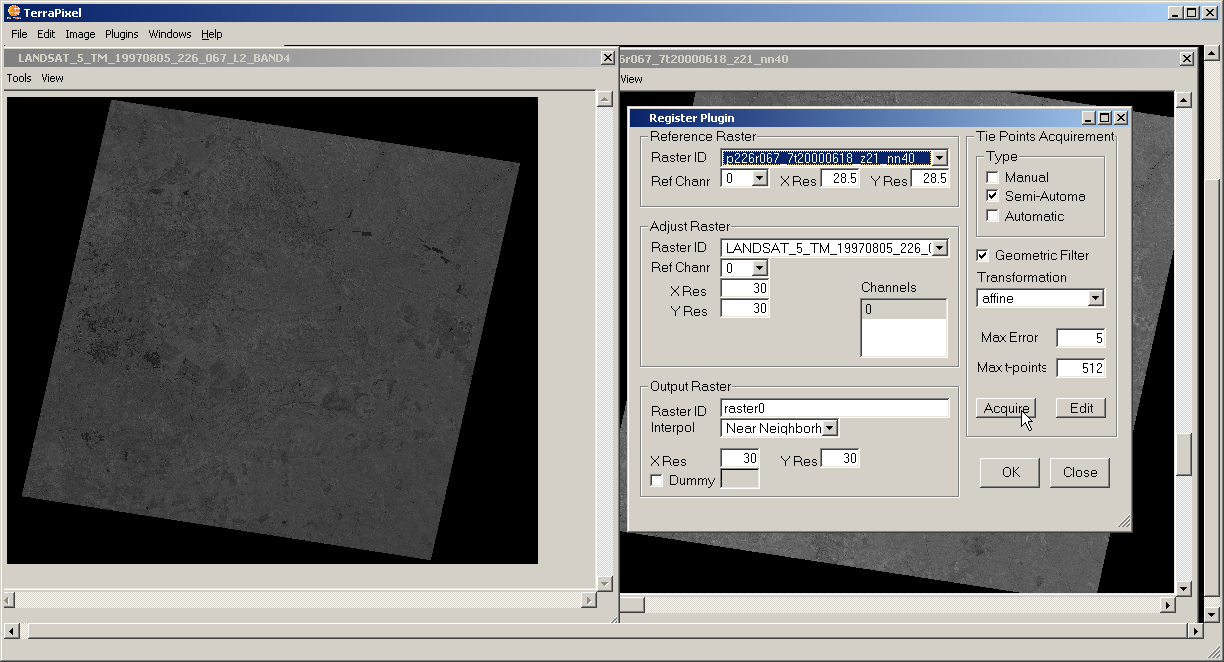Close the LANDSAT_5_TM raster window
The height and width of the screenshot is (662, 1224).
(x=607, y=58)
